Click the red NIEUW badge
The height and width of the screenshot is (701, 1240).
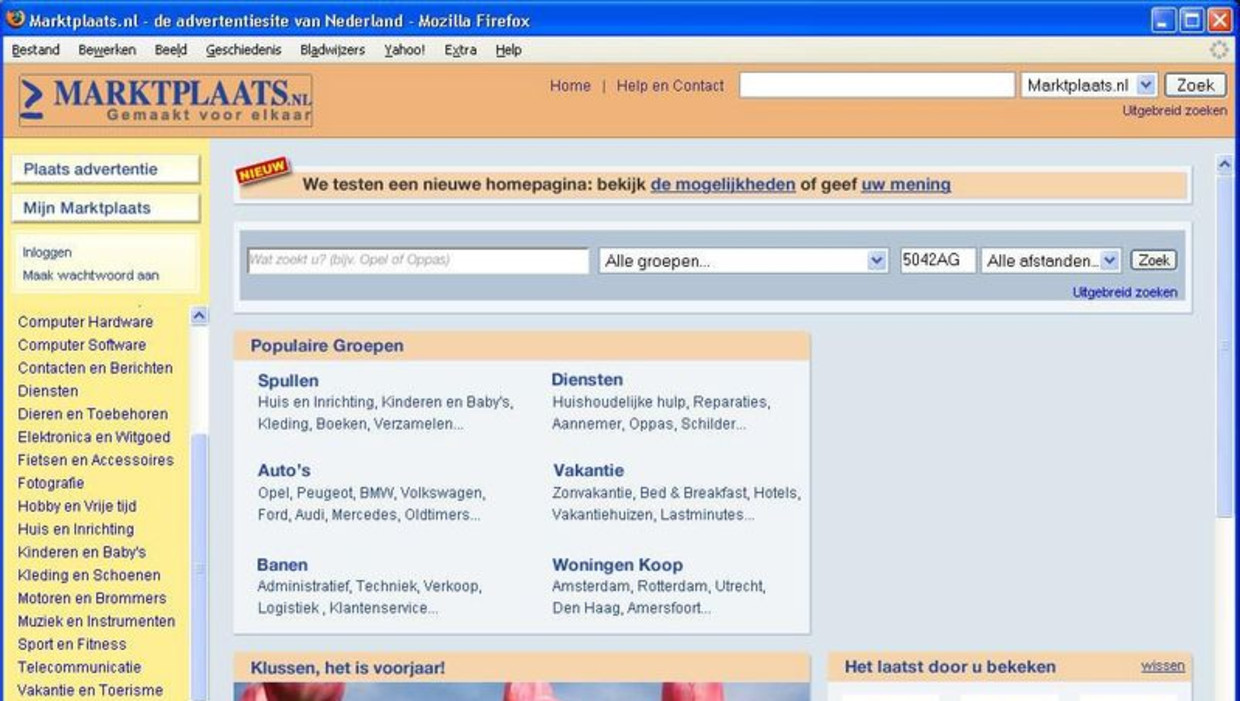262,171
